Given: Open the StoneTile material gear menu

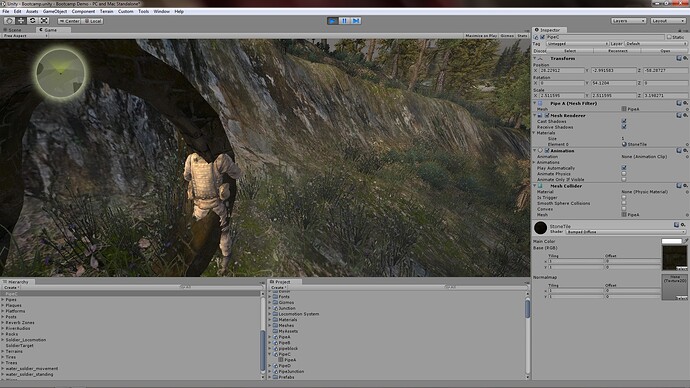Looking at the screenshot, I should click(x=683, y=225).
